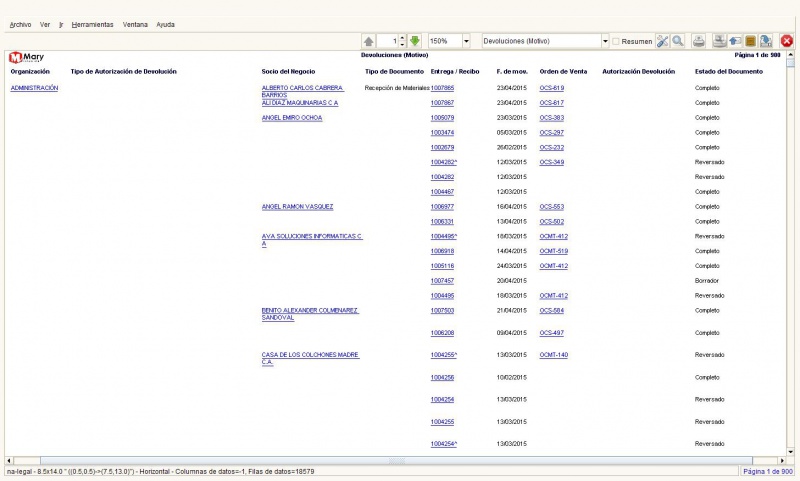The width and height of the screenshot is (800, 481).
Task: Click the send by email icon
Action: coord(735,41)
